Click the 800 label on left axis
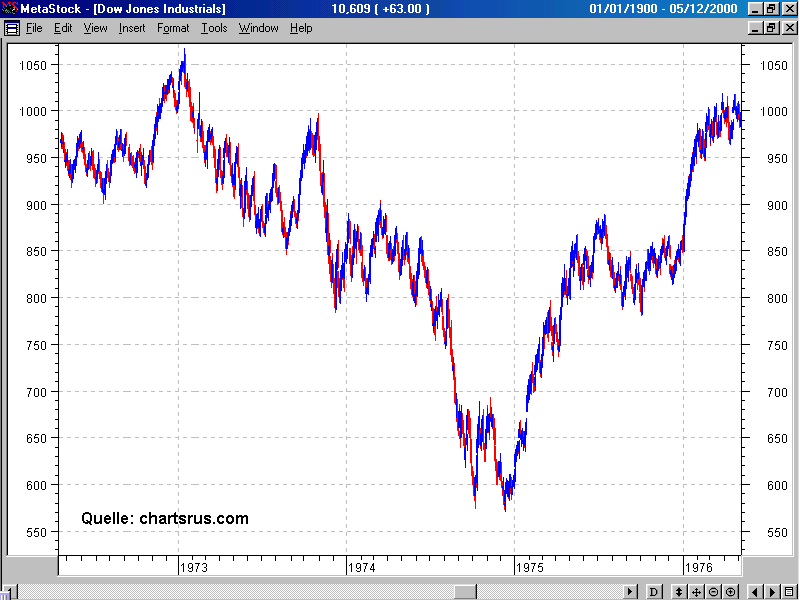The width and height of the screenshot is (800, 600). [36, 298]
